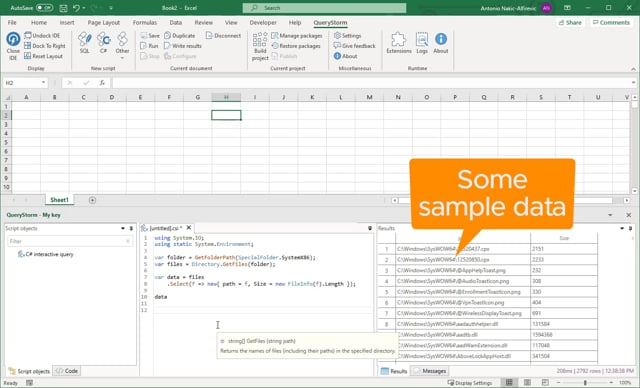Close the QueryStorm pane
The width and height of the screenshot is (640, 388).
[x=629, y=215]
